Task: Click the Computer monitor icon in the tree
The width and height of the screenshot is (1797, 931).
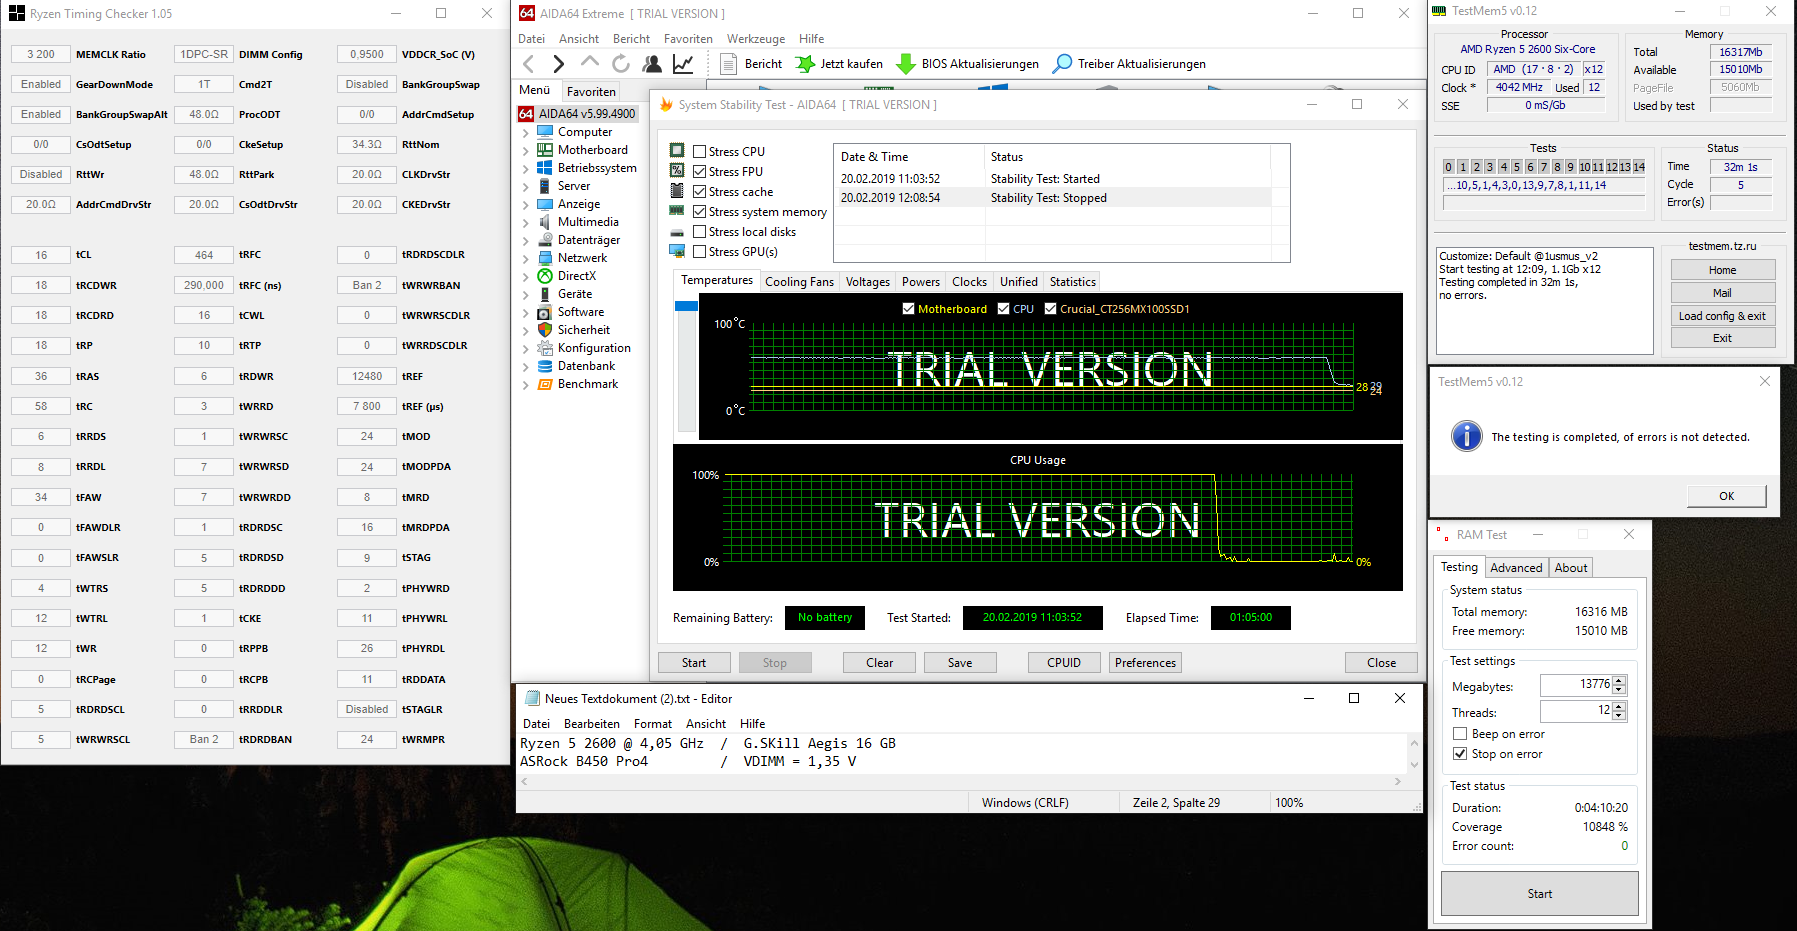Action: point(545,132)
